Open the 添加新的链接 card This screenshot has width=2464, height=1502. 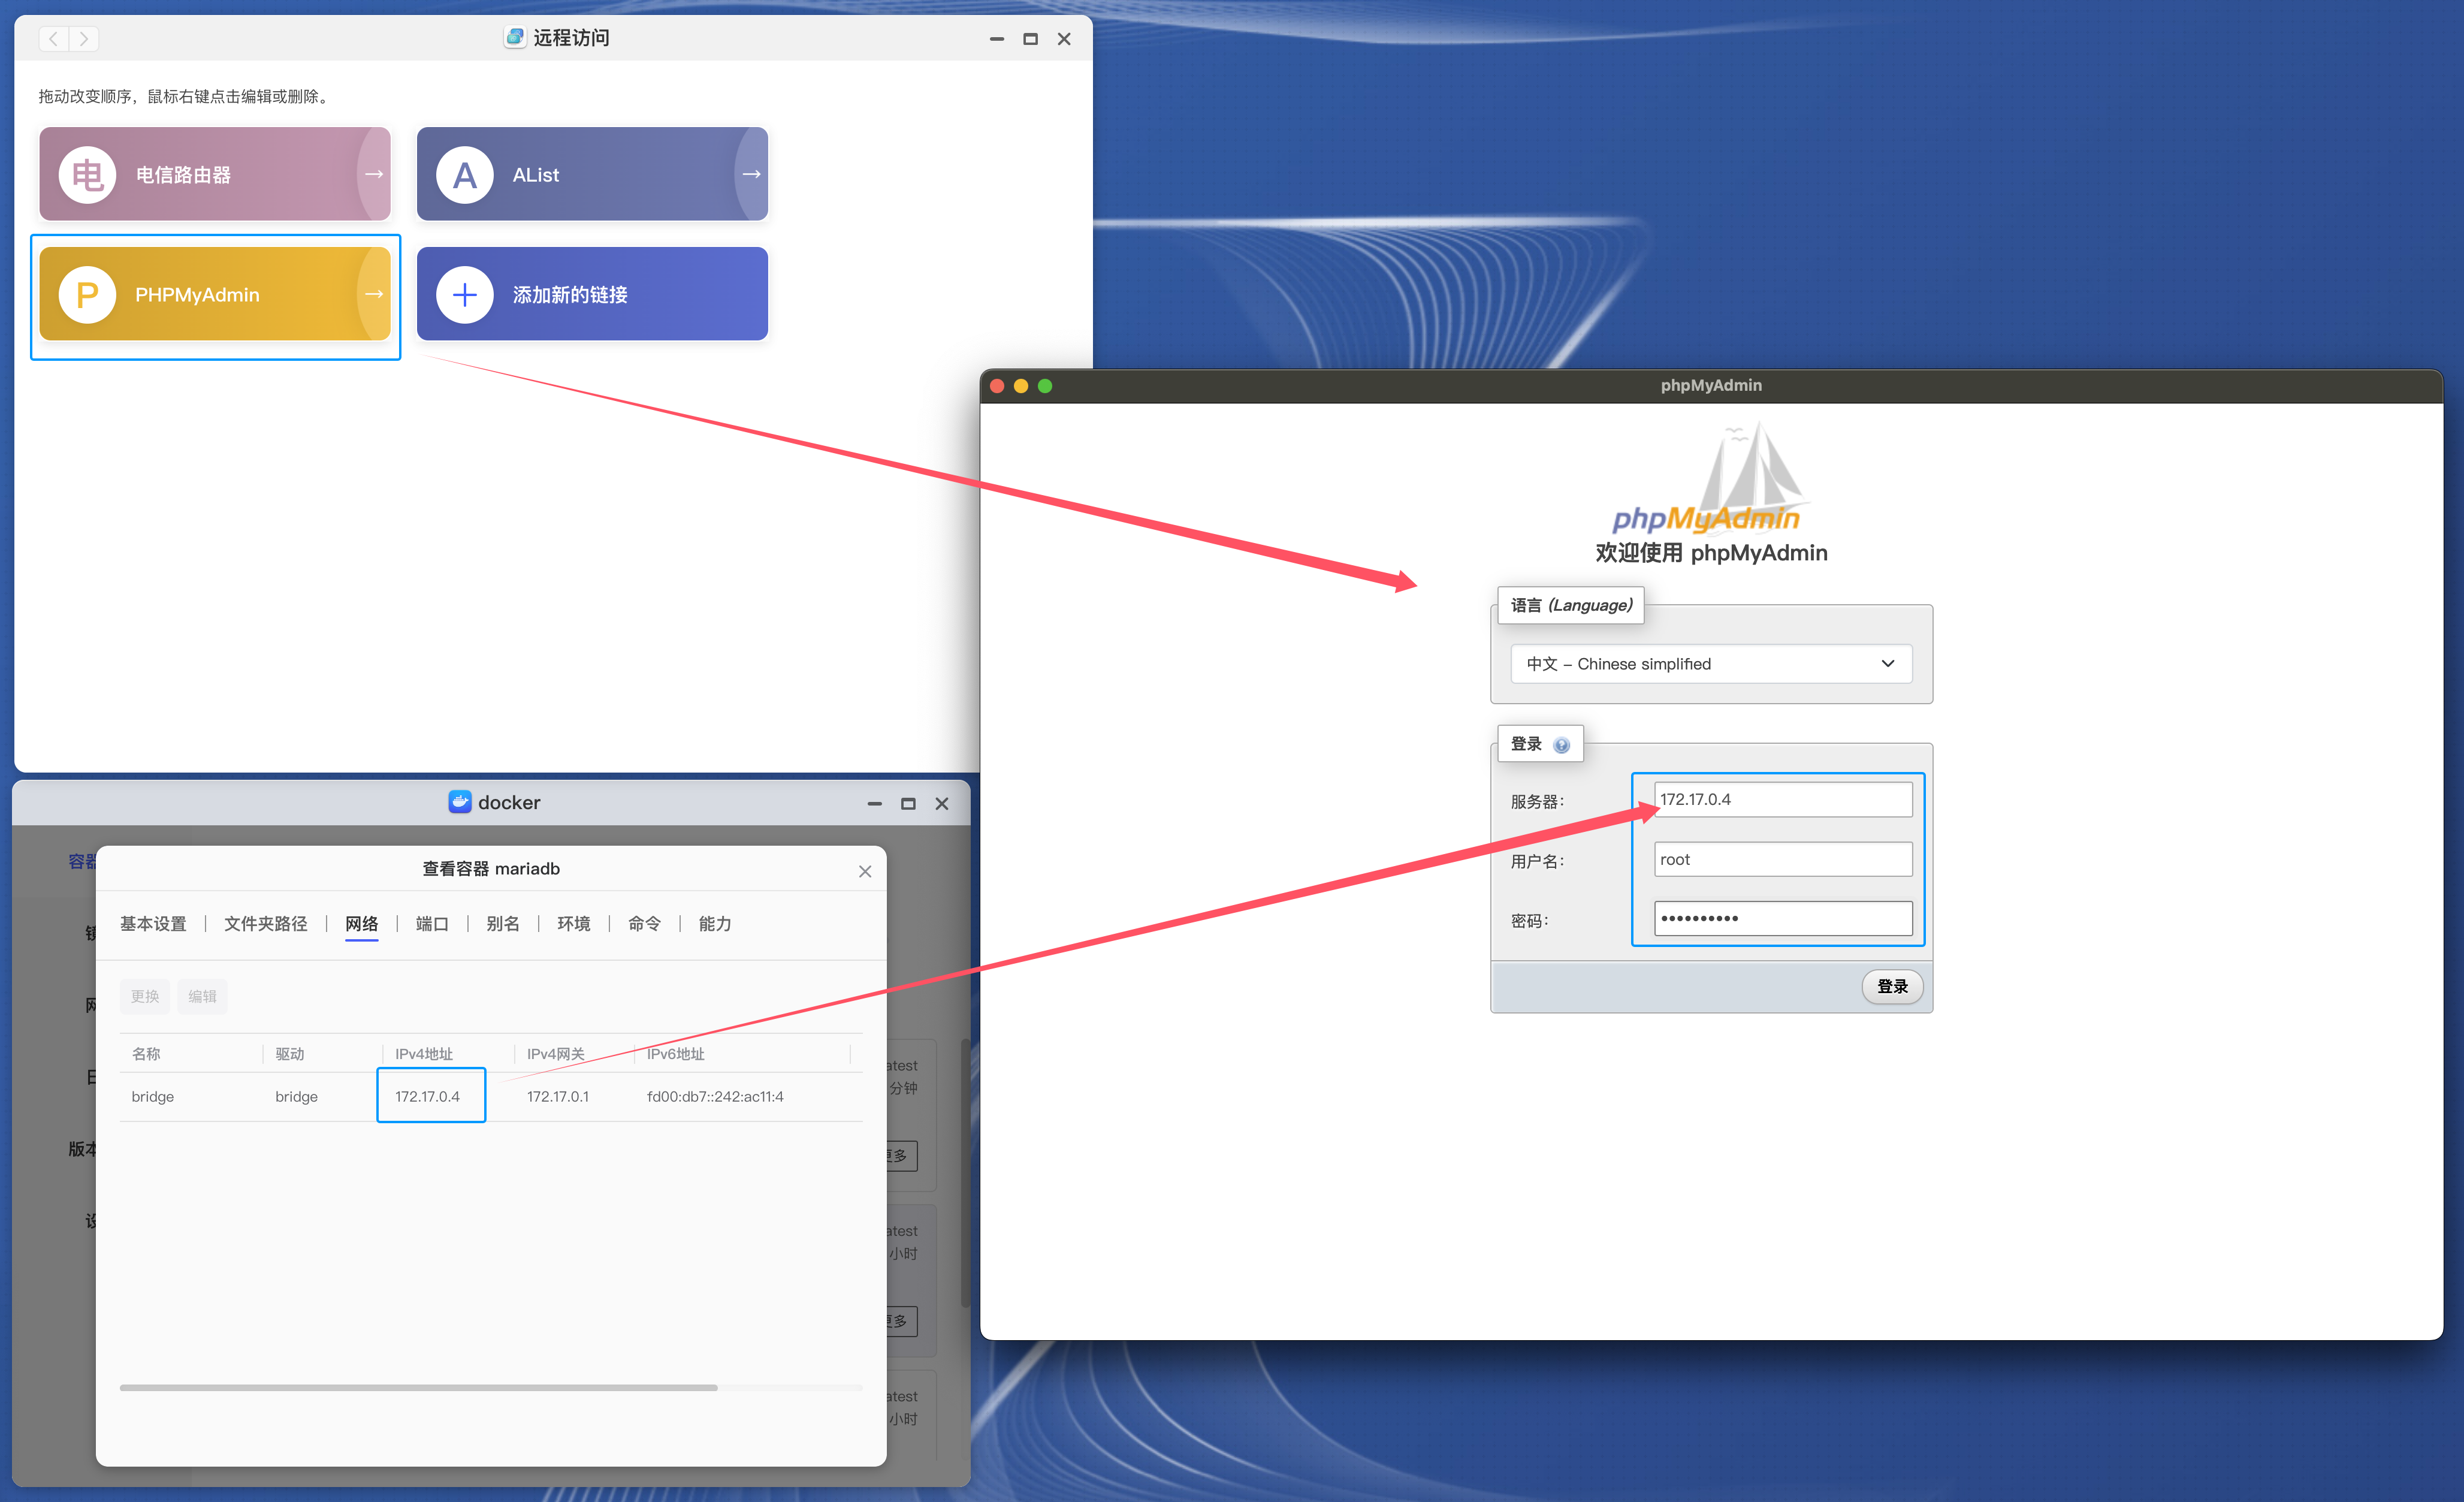592,294
